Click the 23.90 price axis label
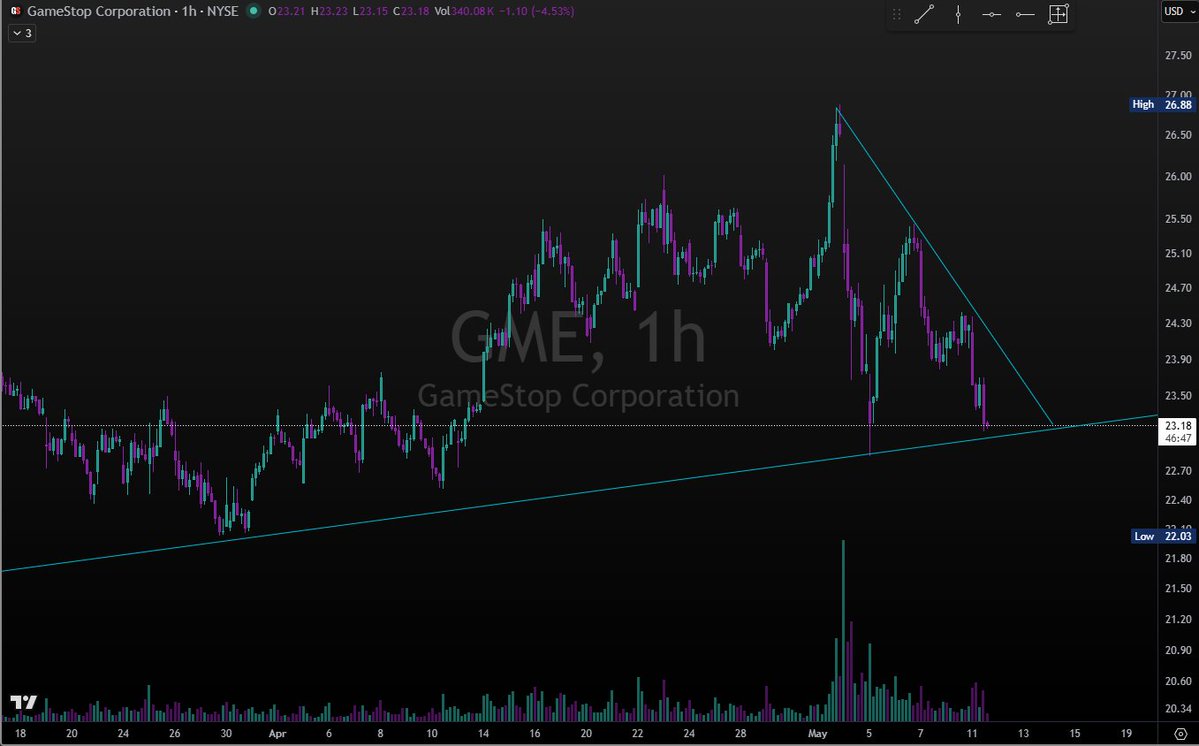Image resolution: width=1199 pixels, height=746 pixels. pos(1178,359)
